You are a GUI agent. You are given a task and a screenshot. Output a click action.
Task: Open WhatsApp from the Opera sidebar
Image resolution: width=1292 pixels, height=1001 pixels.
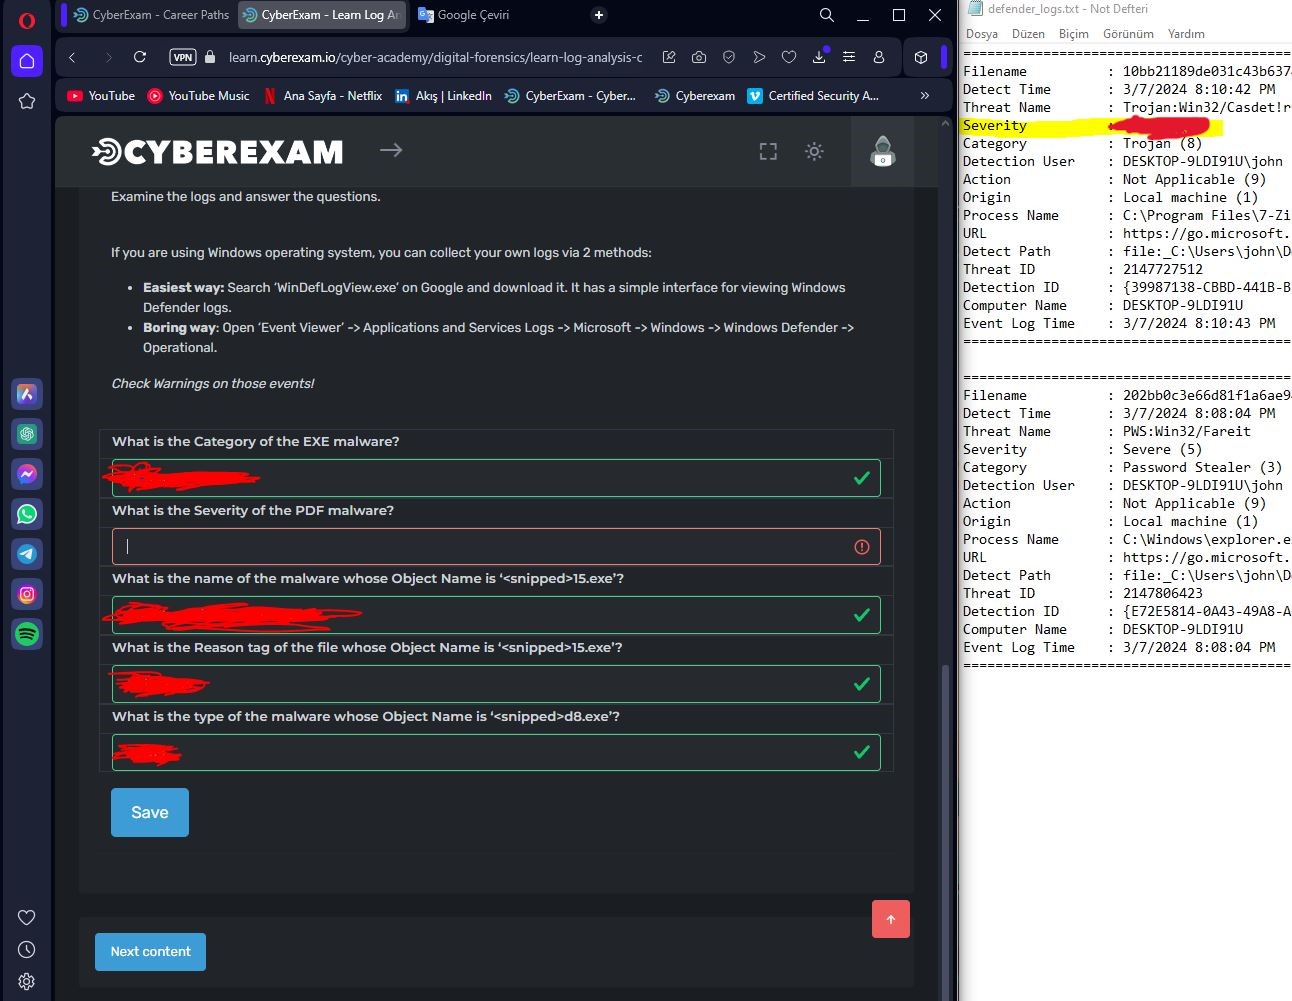(x=26, y=514)
